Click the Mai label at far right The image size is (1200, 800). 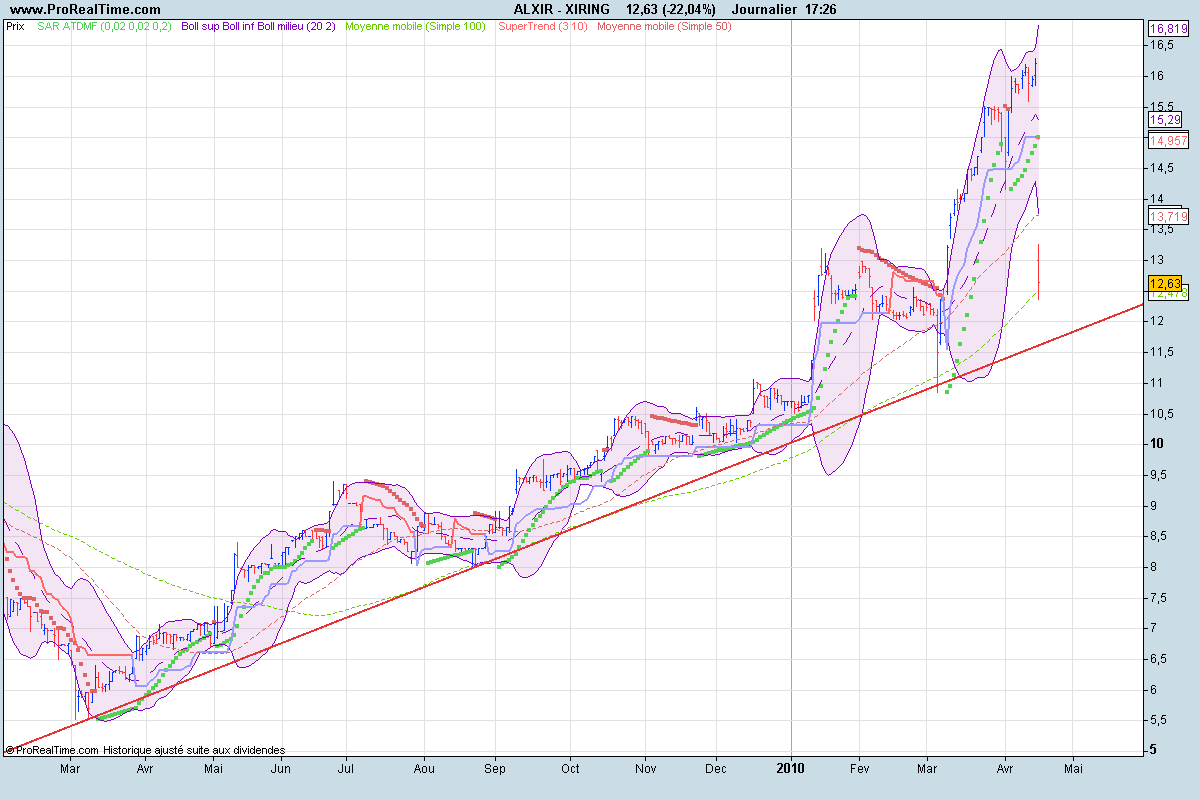pos(1073,769)
